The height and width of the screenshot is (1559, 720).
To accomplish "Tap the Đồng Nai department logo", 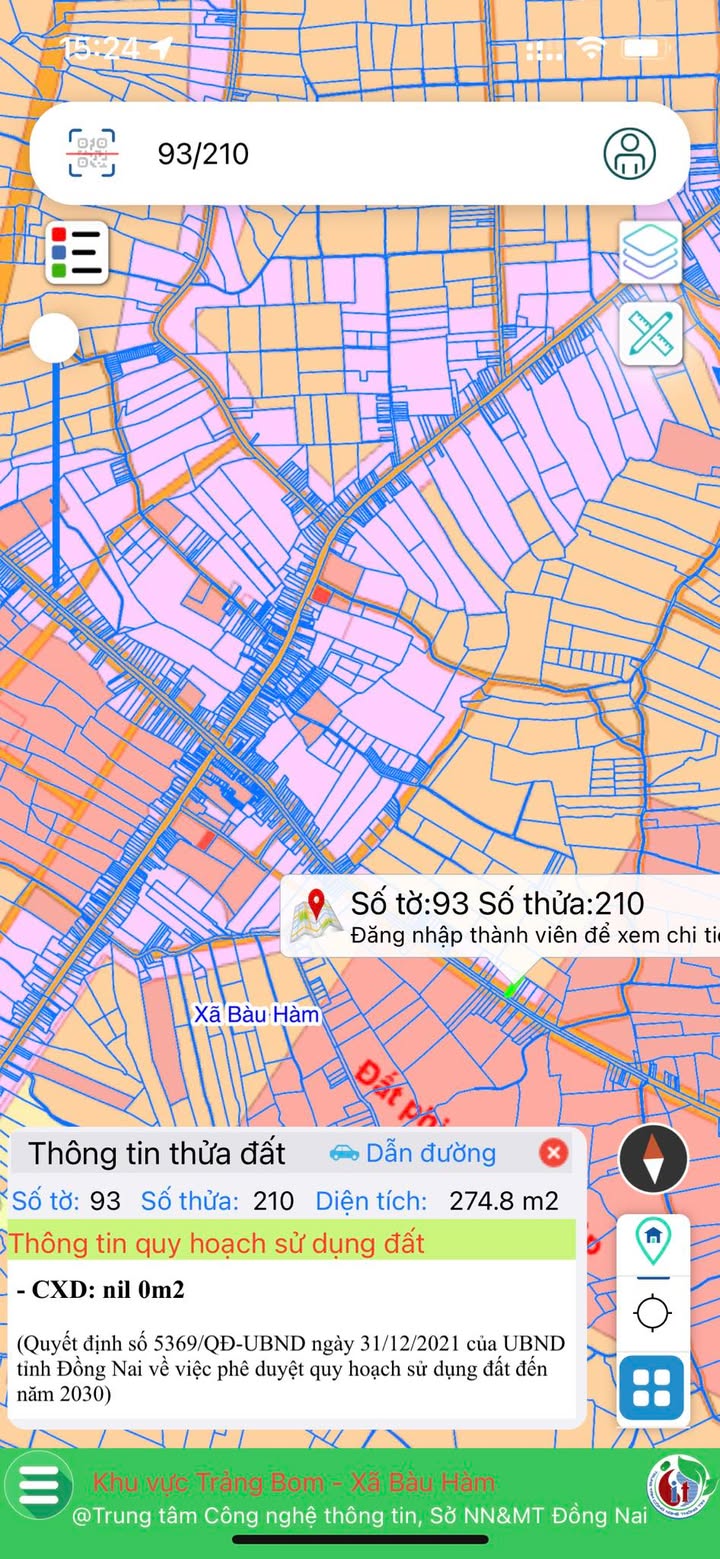I will pos(677,1485).
